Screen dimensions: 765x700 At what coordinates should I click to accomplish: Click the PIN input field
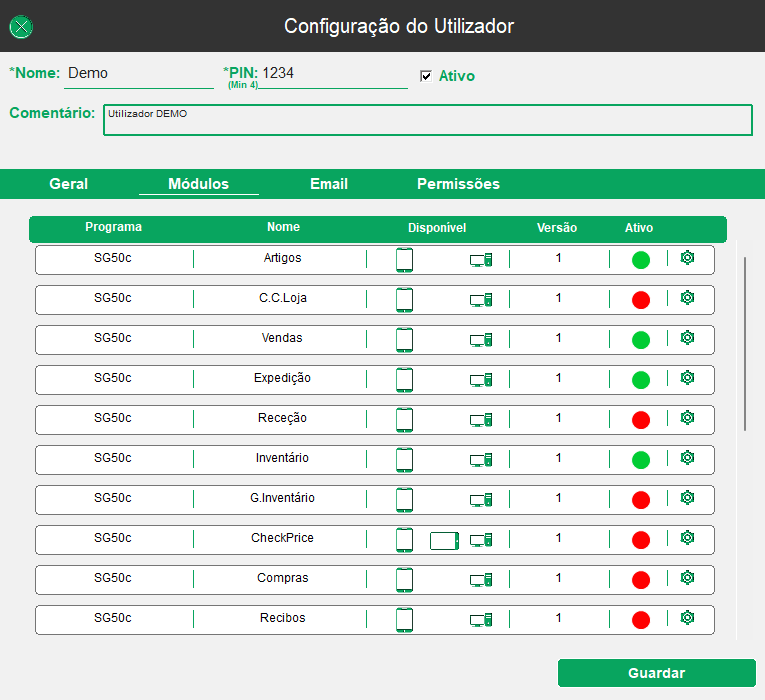pyautogui.click(x=334, y=74)
